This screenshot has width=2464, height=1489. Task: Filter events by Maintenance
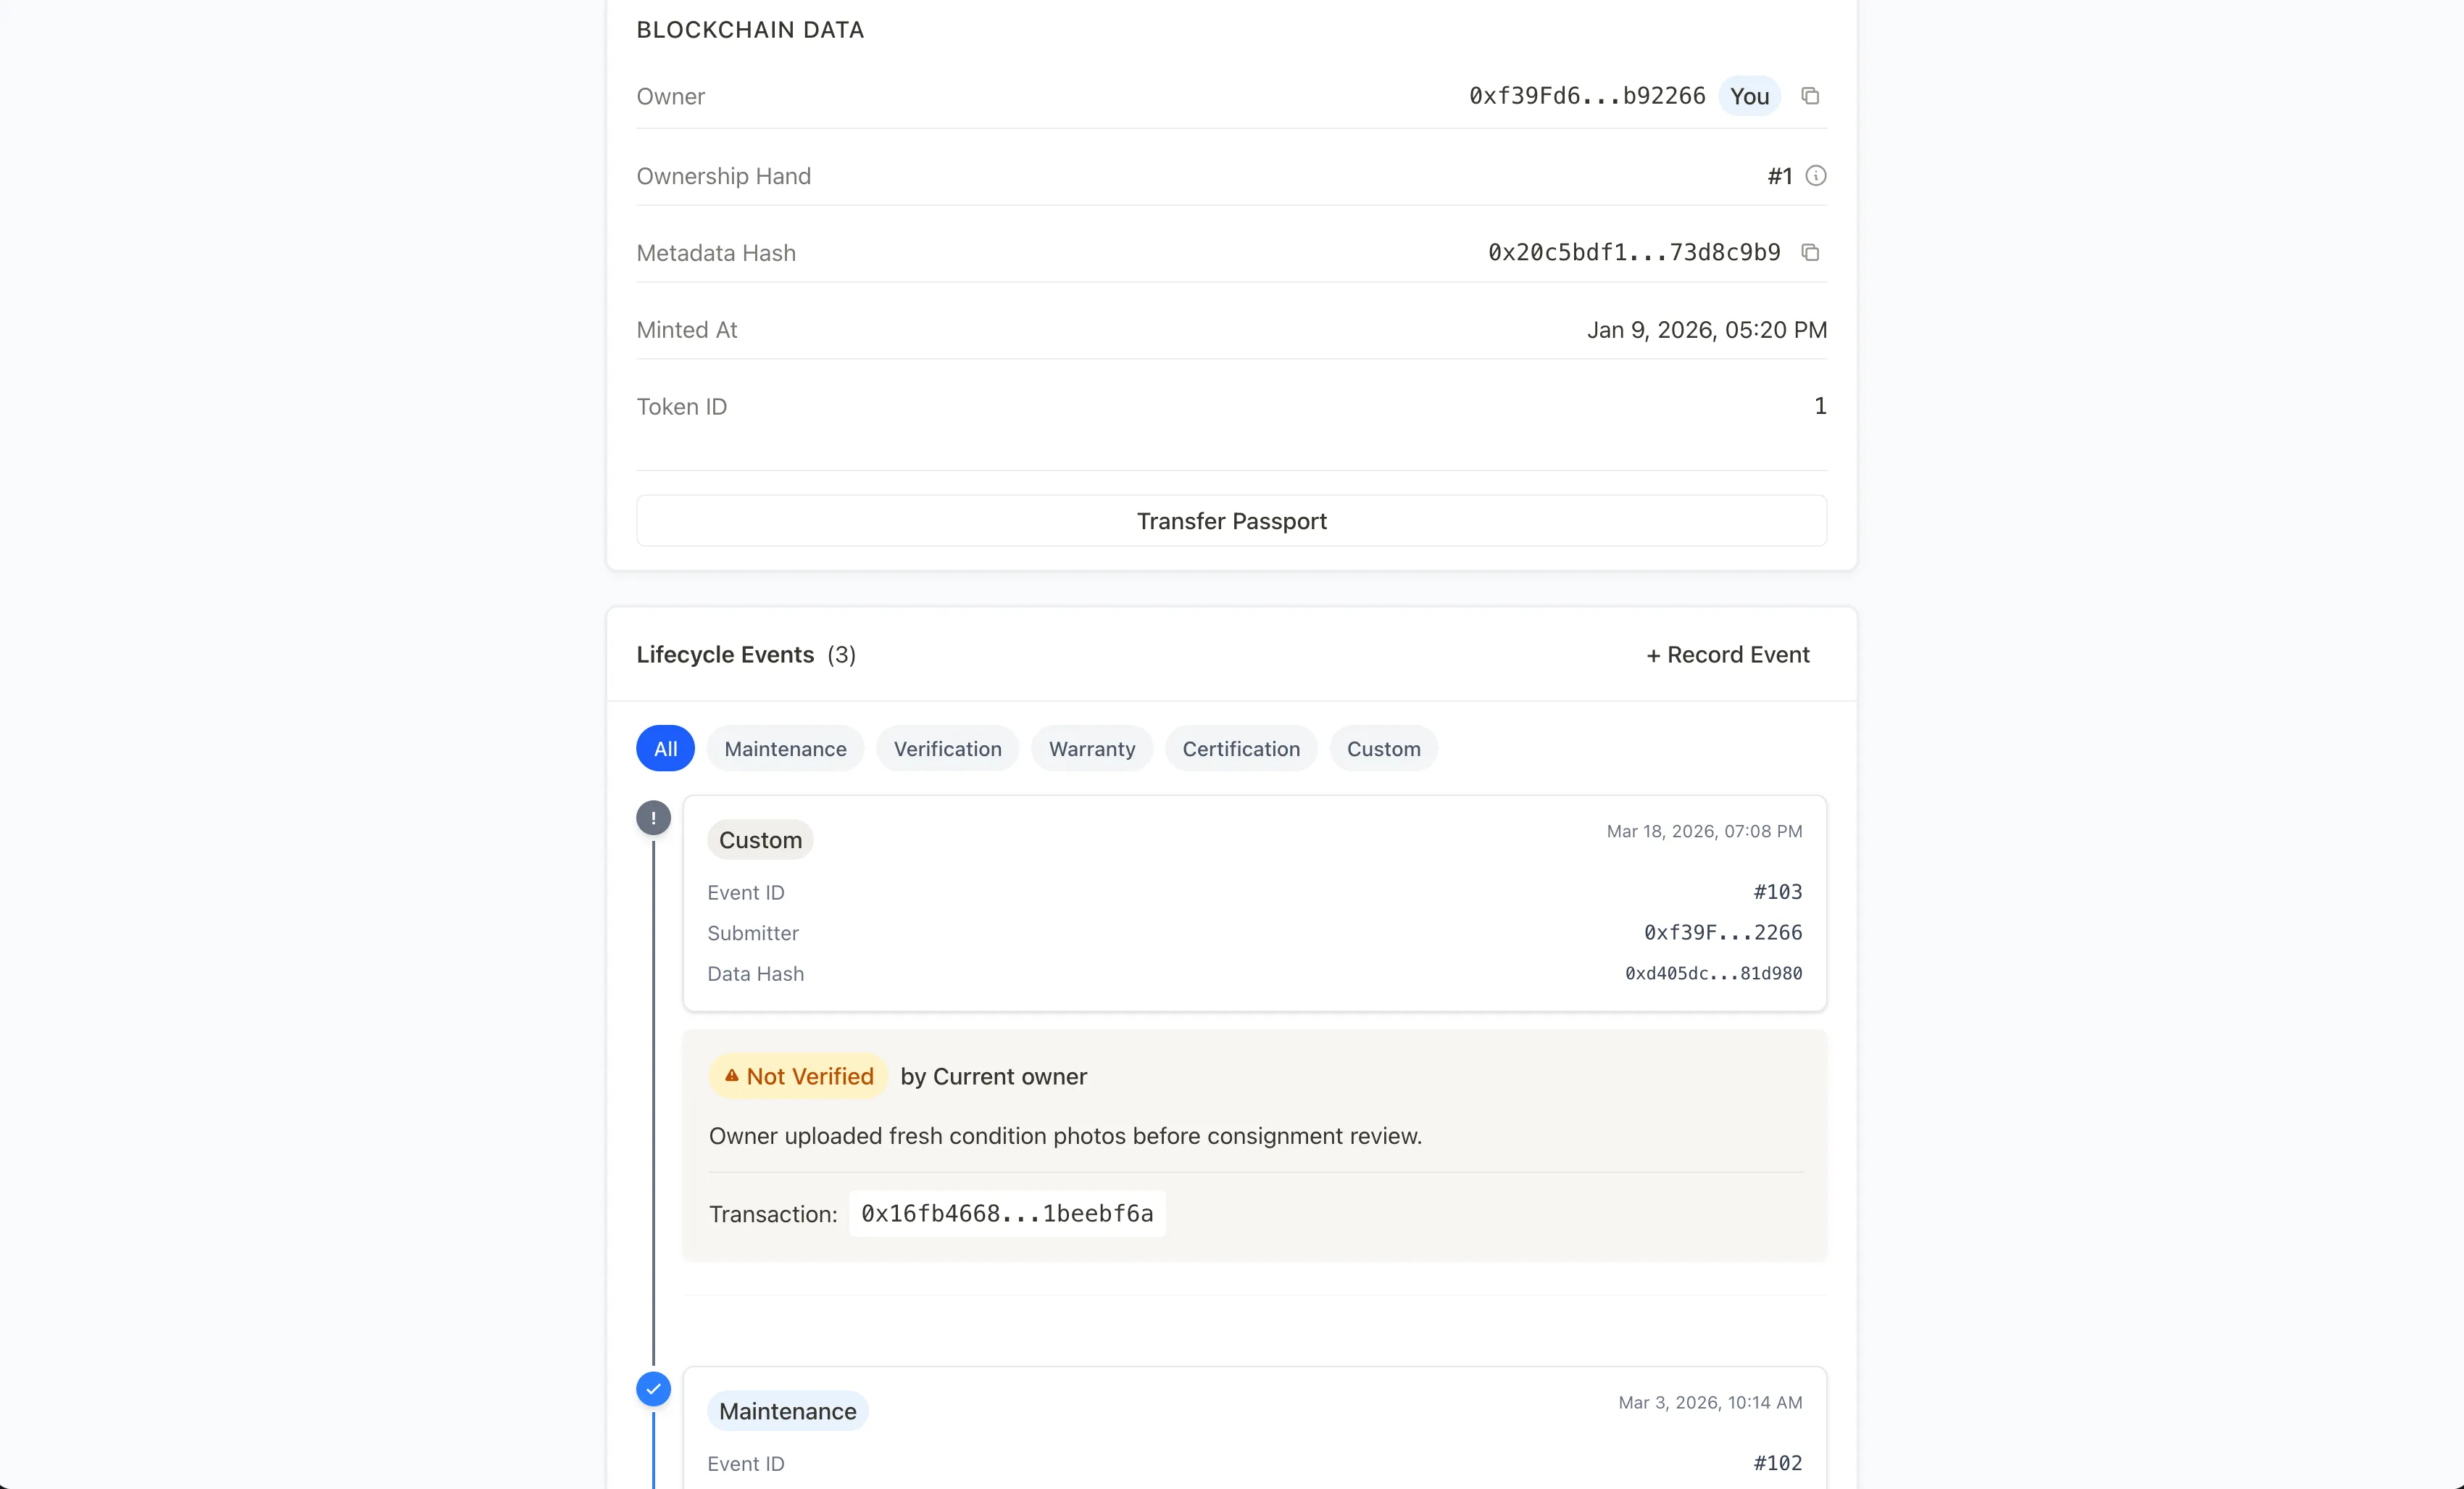click(785, 748)
